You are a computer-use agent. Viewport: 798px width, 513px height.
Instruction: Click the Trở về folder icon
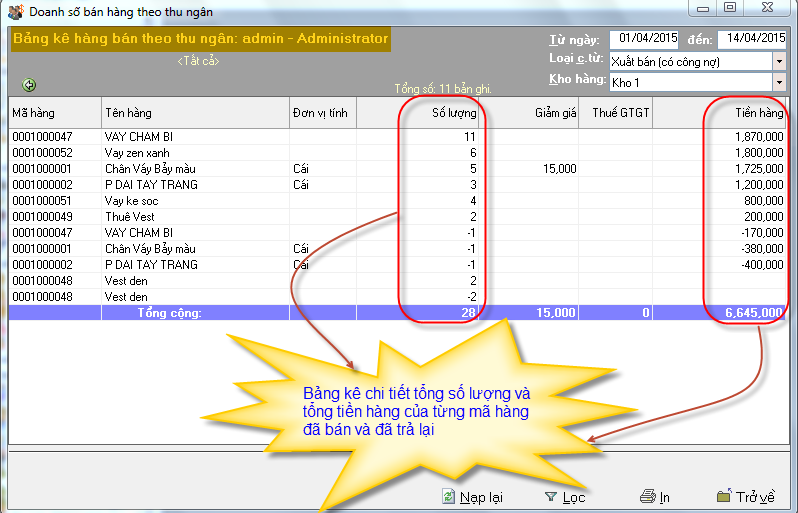tap(724, 496)
